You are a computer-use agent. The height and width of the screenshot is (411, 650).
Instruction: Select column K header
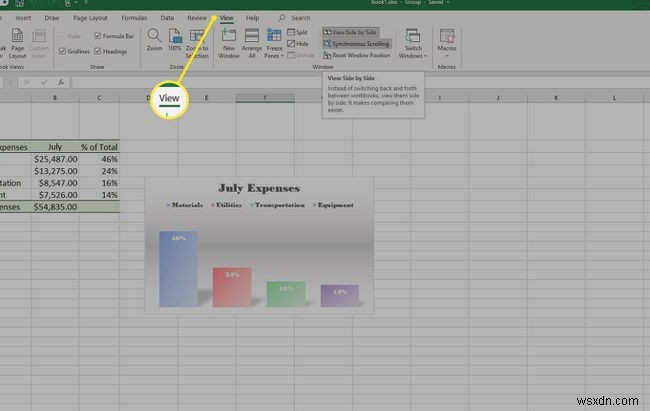[x=556, y=98]
